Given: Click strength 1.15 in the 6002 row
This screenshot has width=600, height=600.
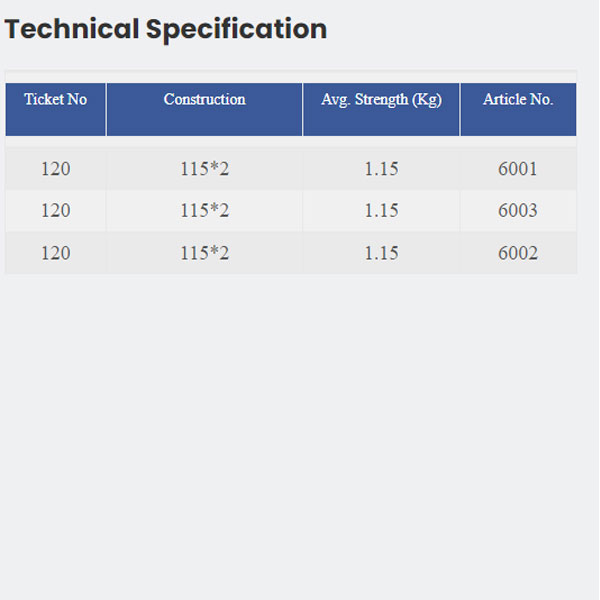Looking at the screenshot, I should click(x=381, y=253).
